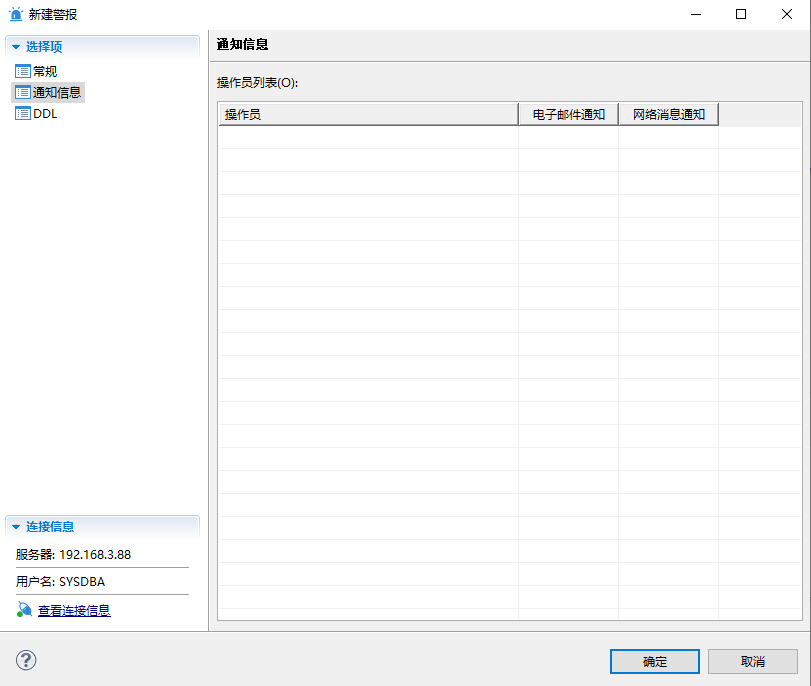
Task: Collapse the 连接信息 section arrow
Action: pos(16,527)
